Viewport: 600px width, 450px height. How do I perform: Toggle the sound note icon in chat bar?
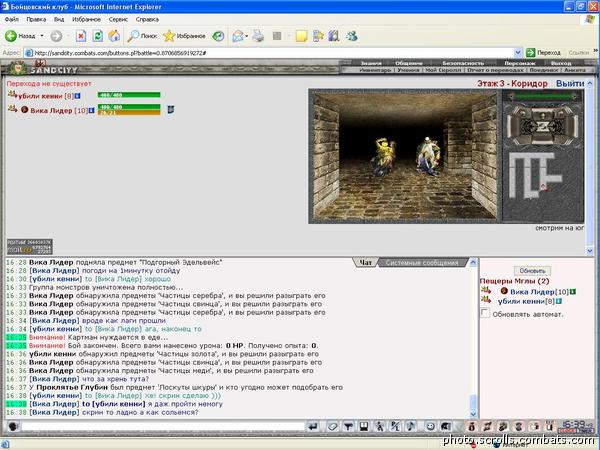(411, 426)
